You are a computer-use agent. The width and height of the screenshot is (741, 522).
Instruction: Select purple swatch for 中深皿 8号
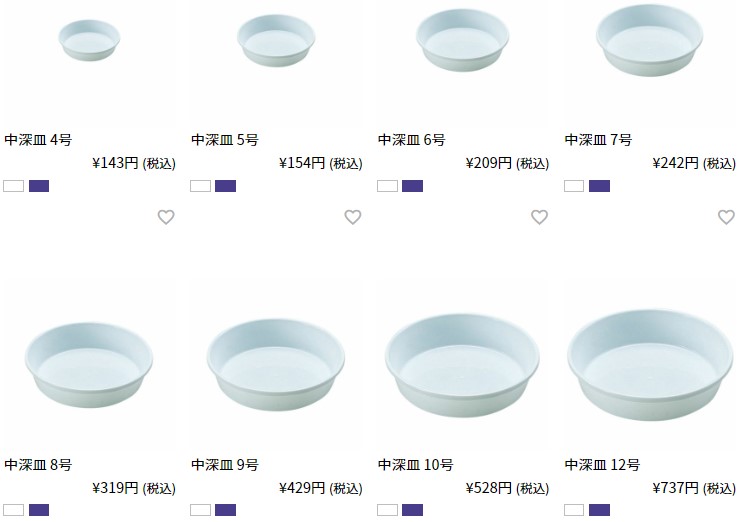(x=39, y=510)
